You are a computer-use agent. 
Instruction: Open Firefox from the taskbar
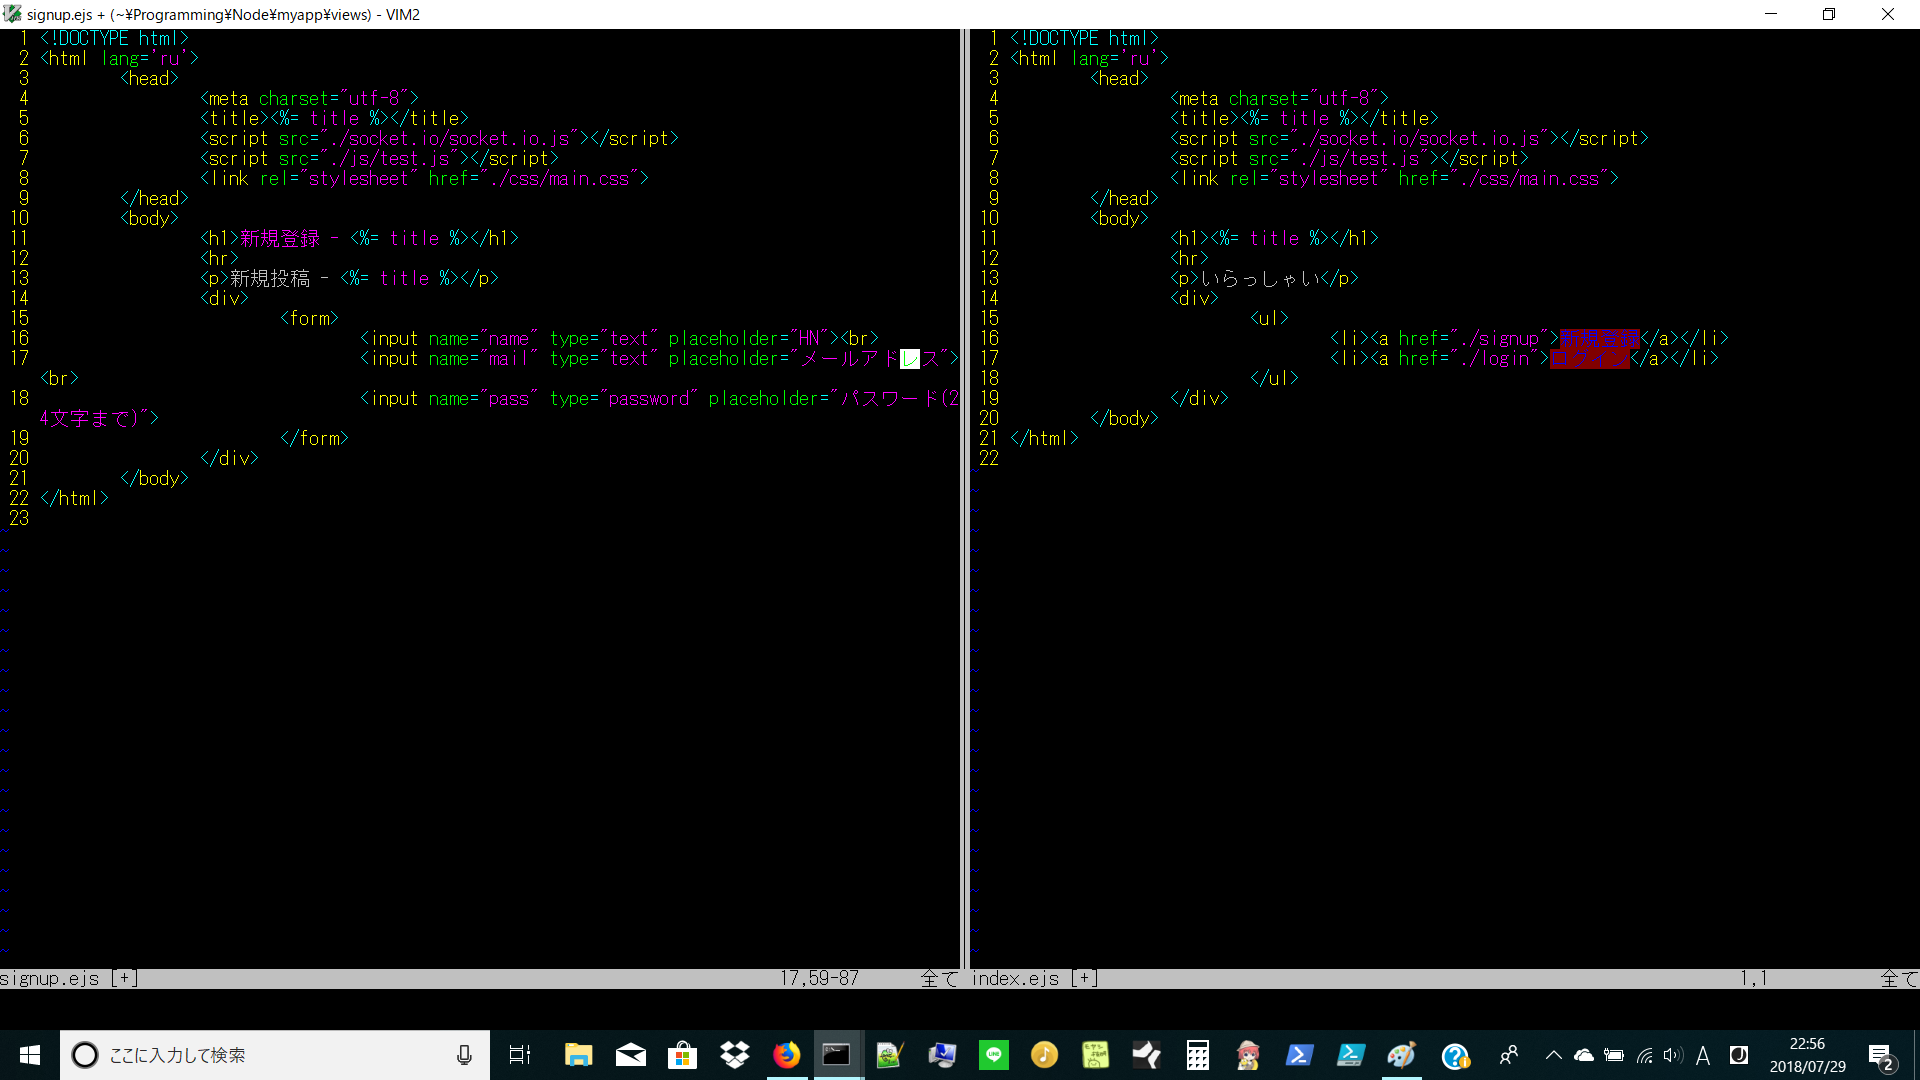click(786, 1055)
